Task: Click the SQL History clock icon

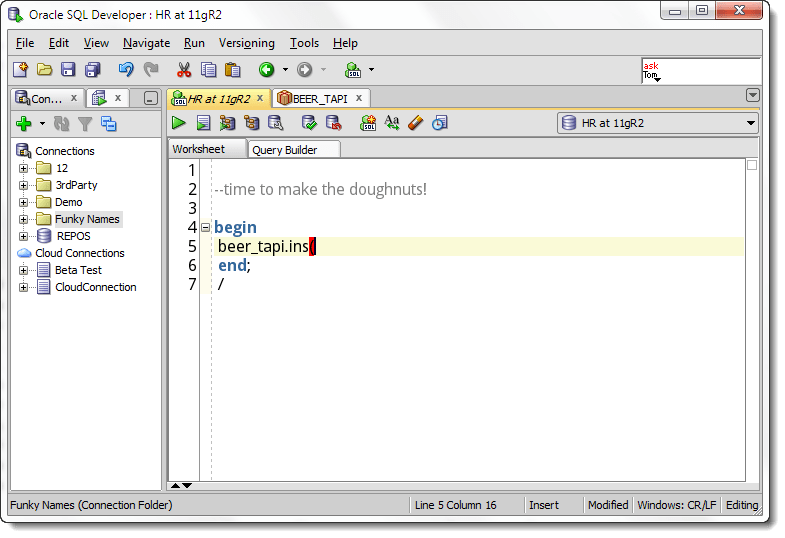Action: point(440,123)
